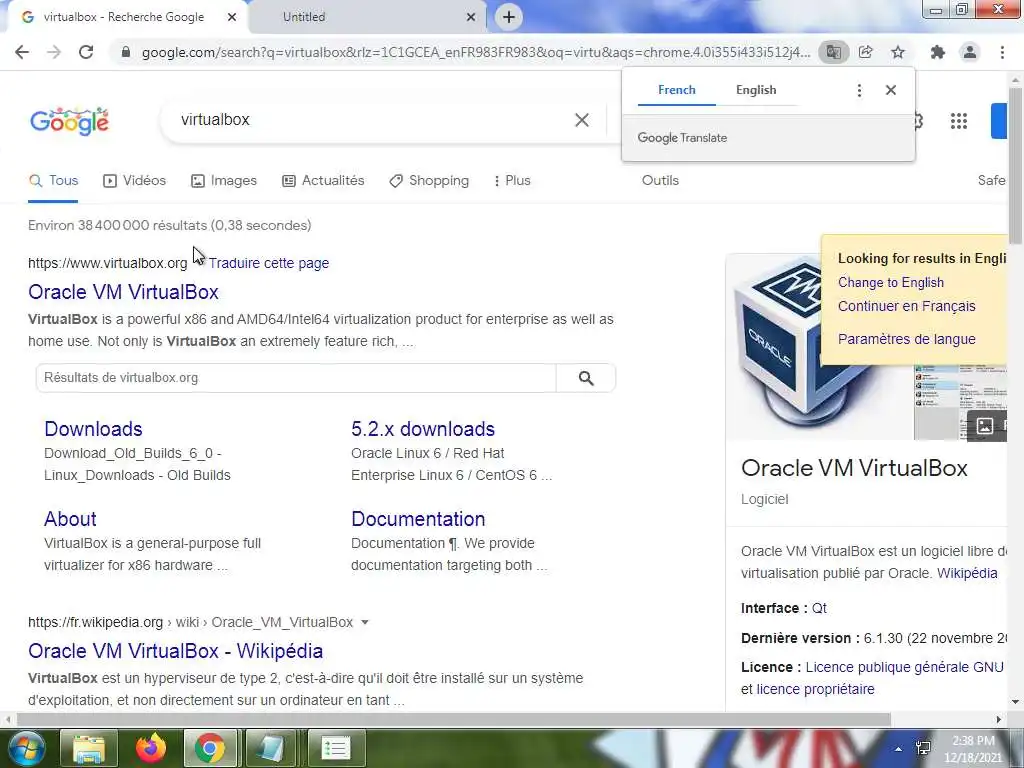Open Oracle VM VirtualBox - Wikipédia result
Viewport: 1024px width, 768px height.
point(176,651)
